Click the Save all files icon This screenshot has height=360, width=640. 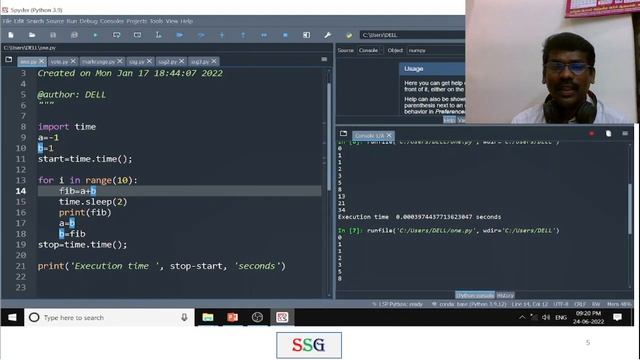point(74,35)
